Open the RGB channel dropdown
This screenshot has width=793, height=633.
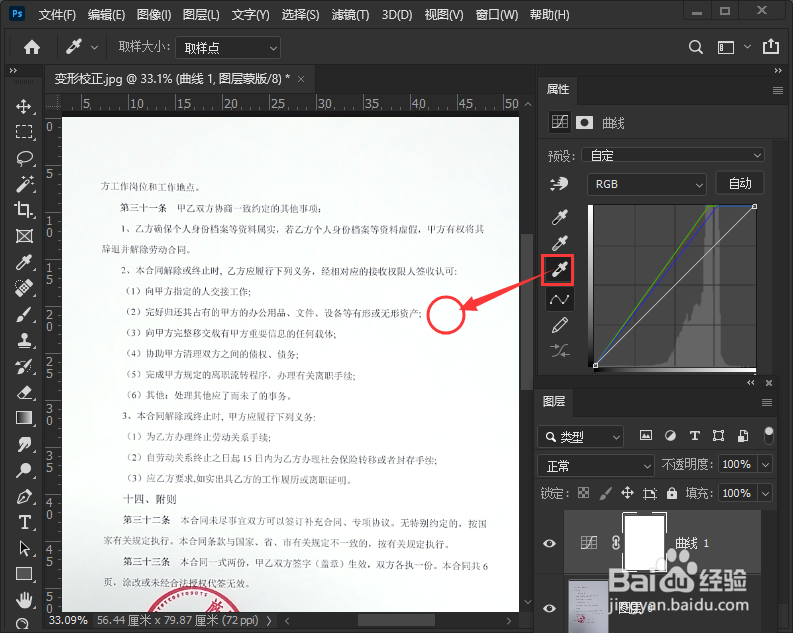[647, 184]
